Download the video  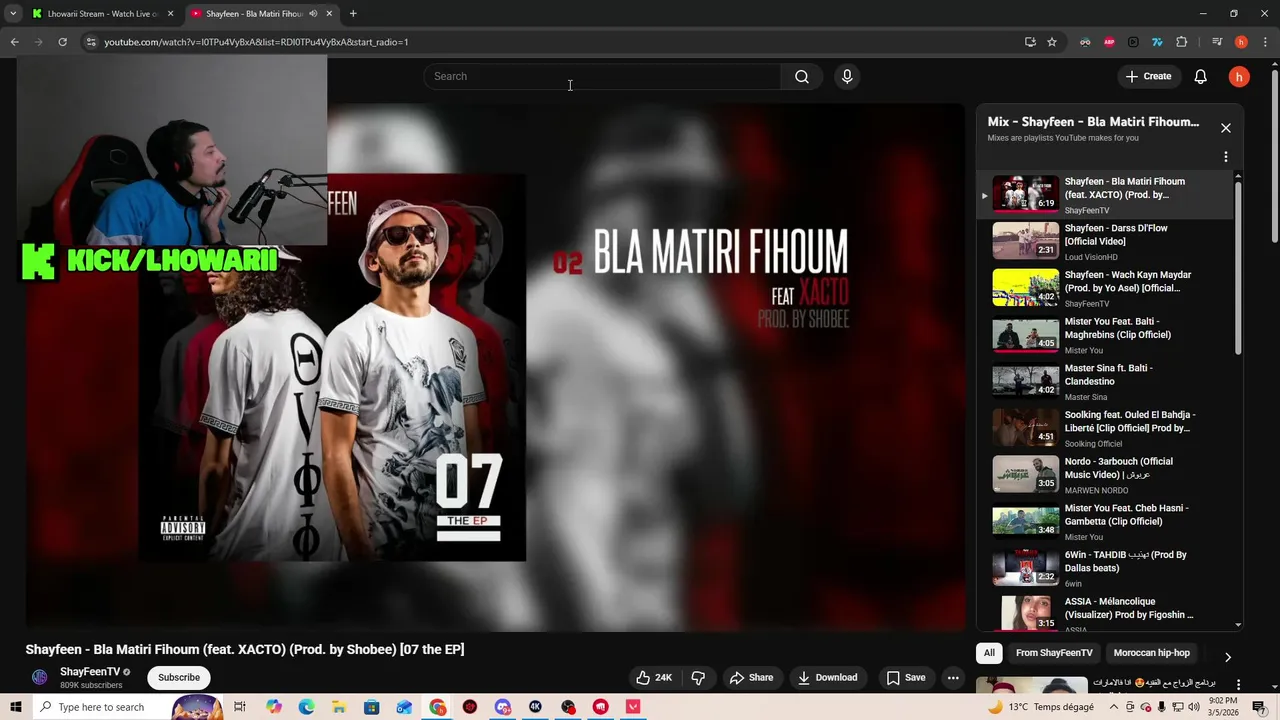827,678
